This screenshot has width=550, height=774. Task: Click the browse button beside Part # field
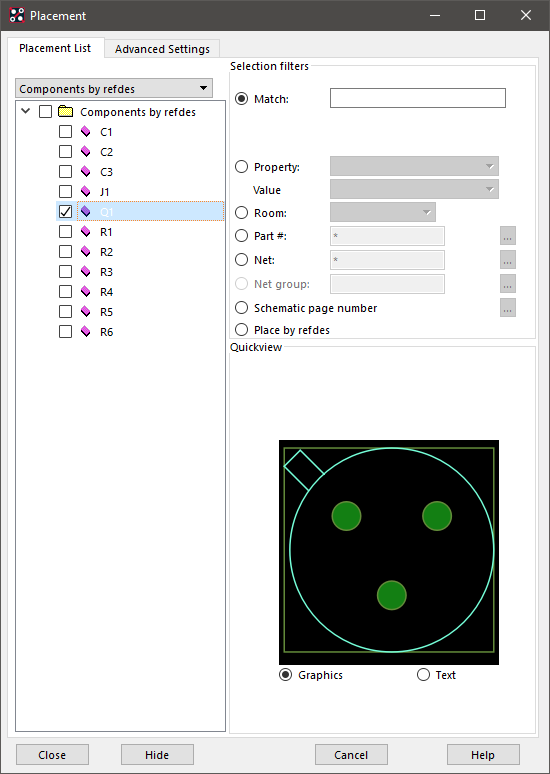(x=508, y=236)
